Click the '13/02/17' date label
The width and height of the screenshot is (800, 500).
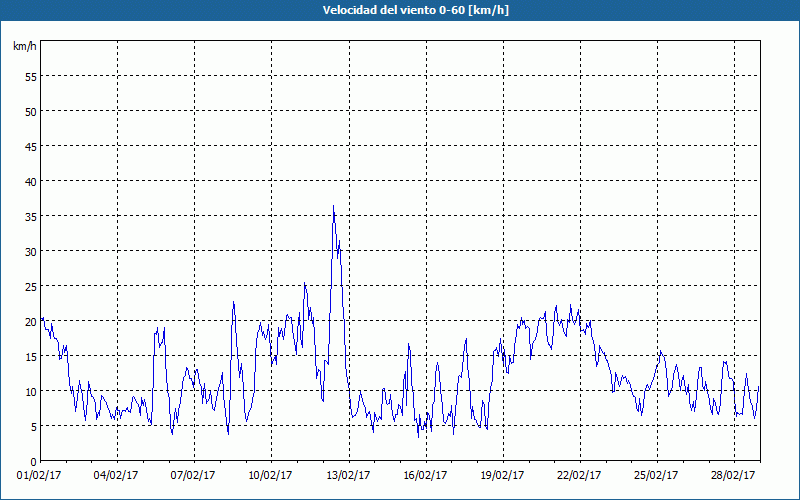348,475
